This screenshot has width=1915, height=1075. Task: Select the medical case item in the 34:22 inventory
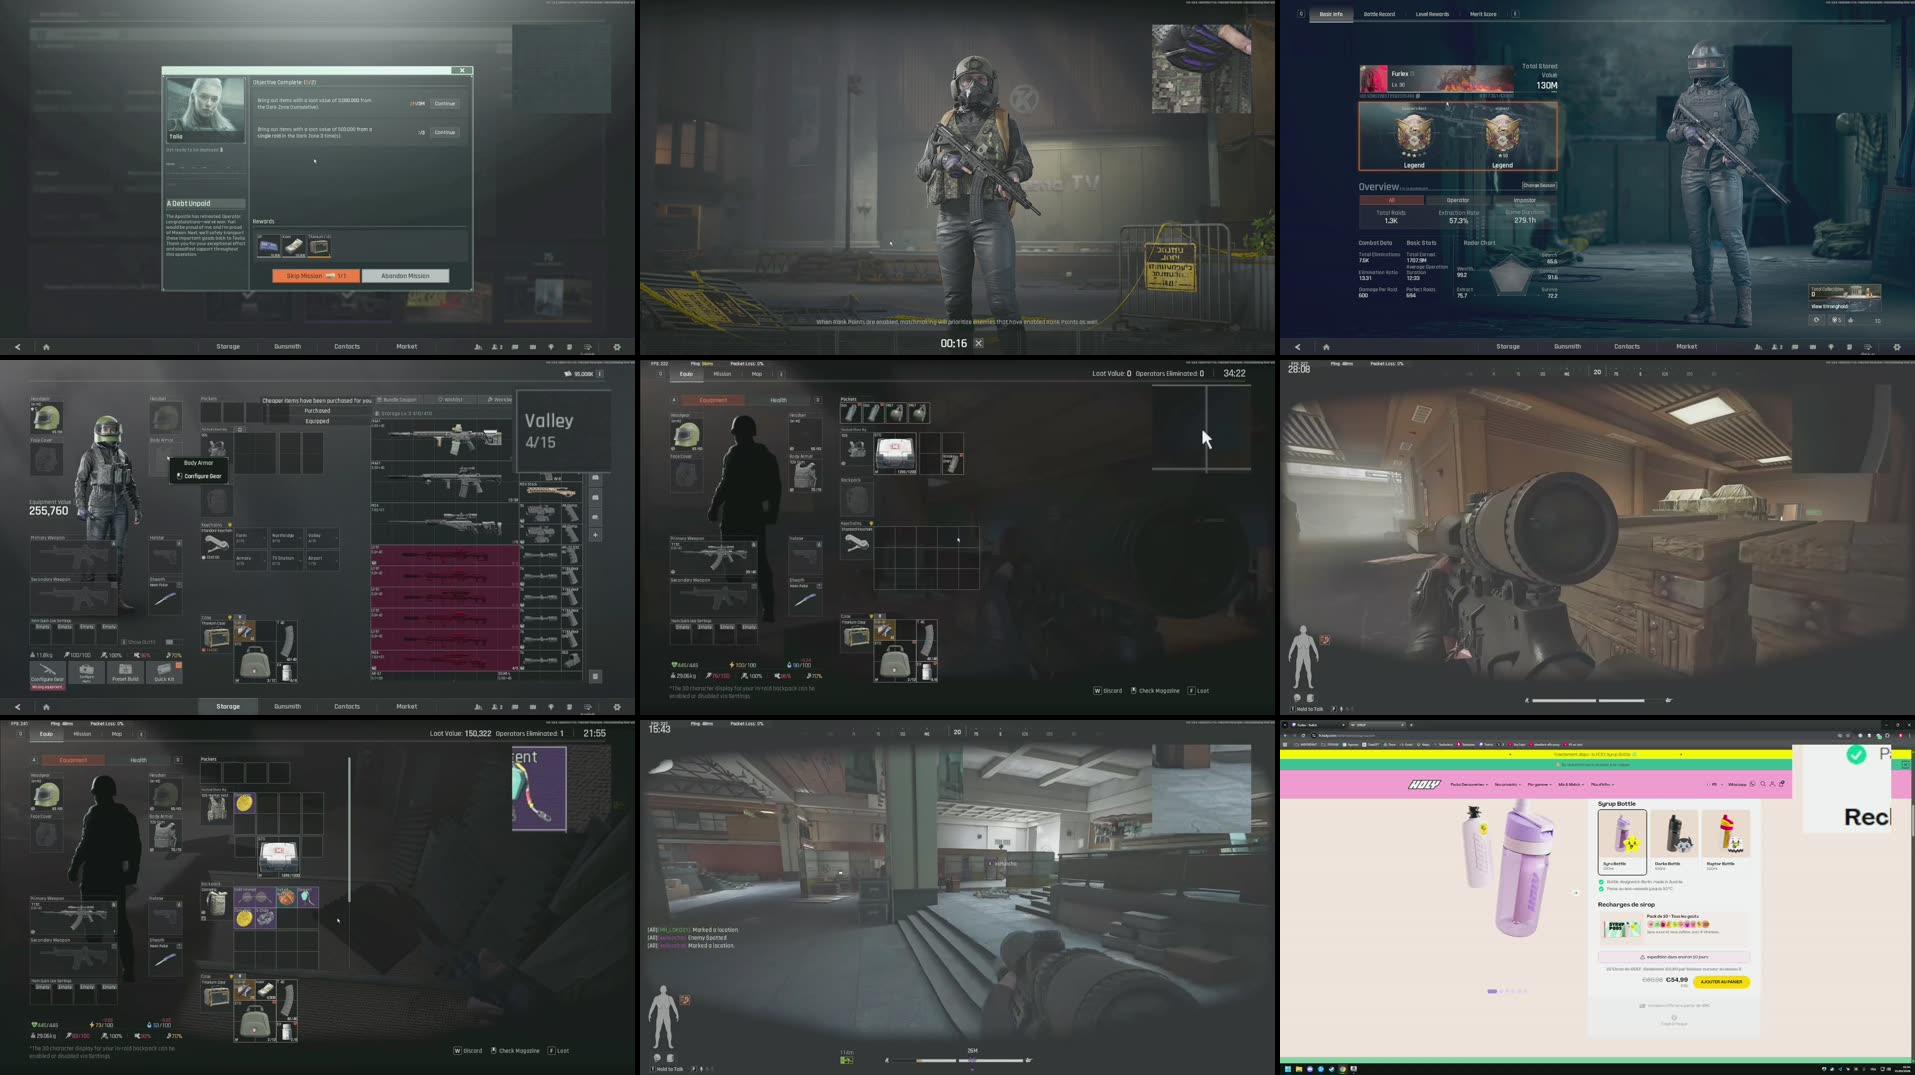pos(895,454)
